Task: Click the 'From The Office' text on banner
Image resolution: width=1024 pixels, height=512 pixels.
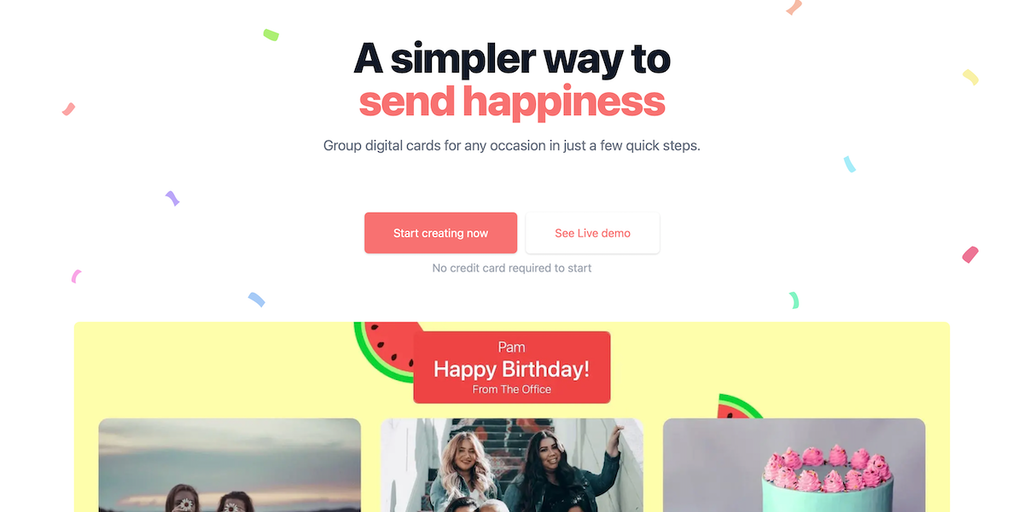Action: [512, 390]
